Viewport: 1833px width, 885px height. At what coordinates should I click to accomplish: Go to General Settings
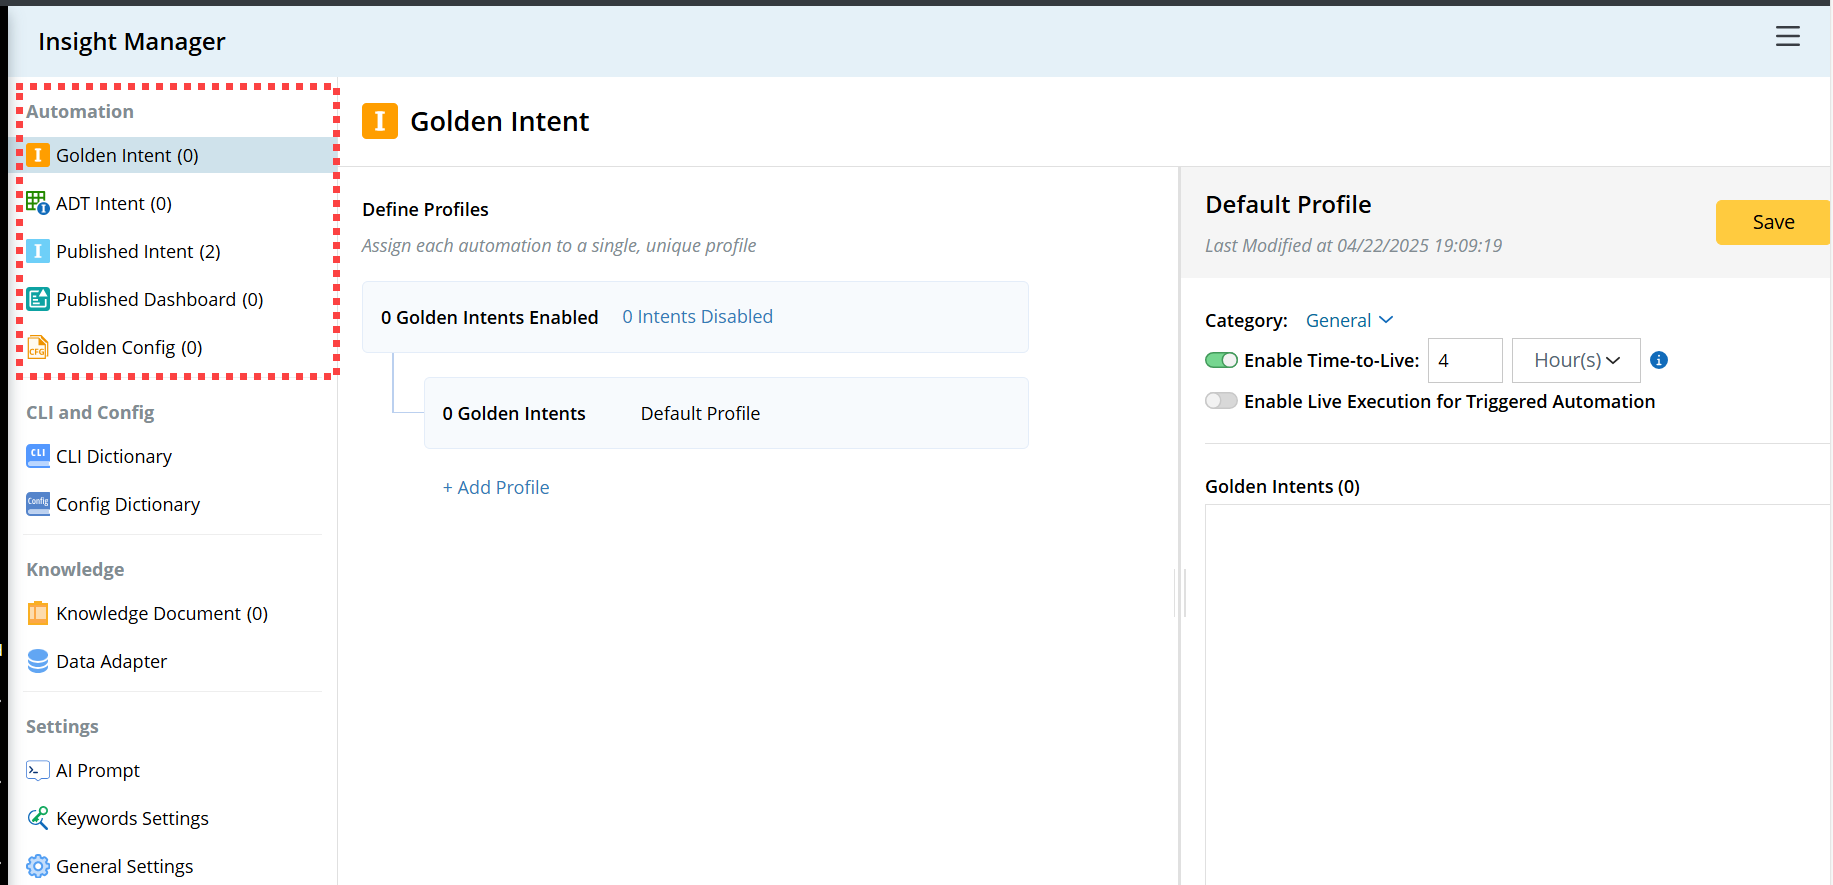pyautogui.click(x=124, y=866)
